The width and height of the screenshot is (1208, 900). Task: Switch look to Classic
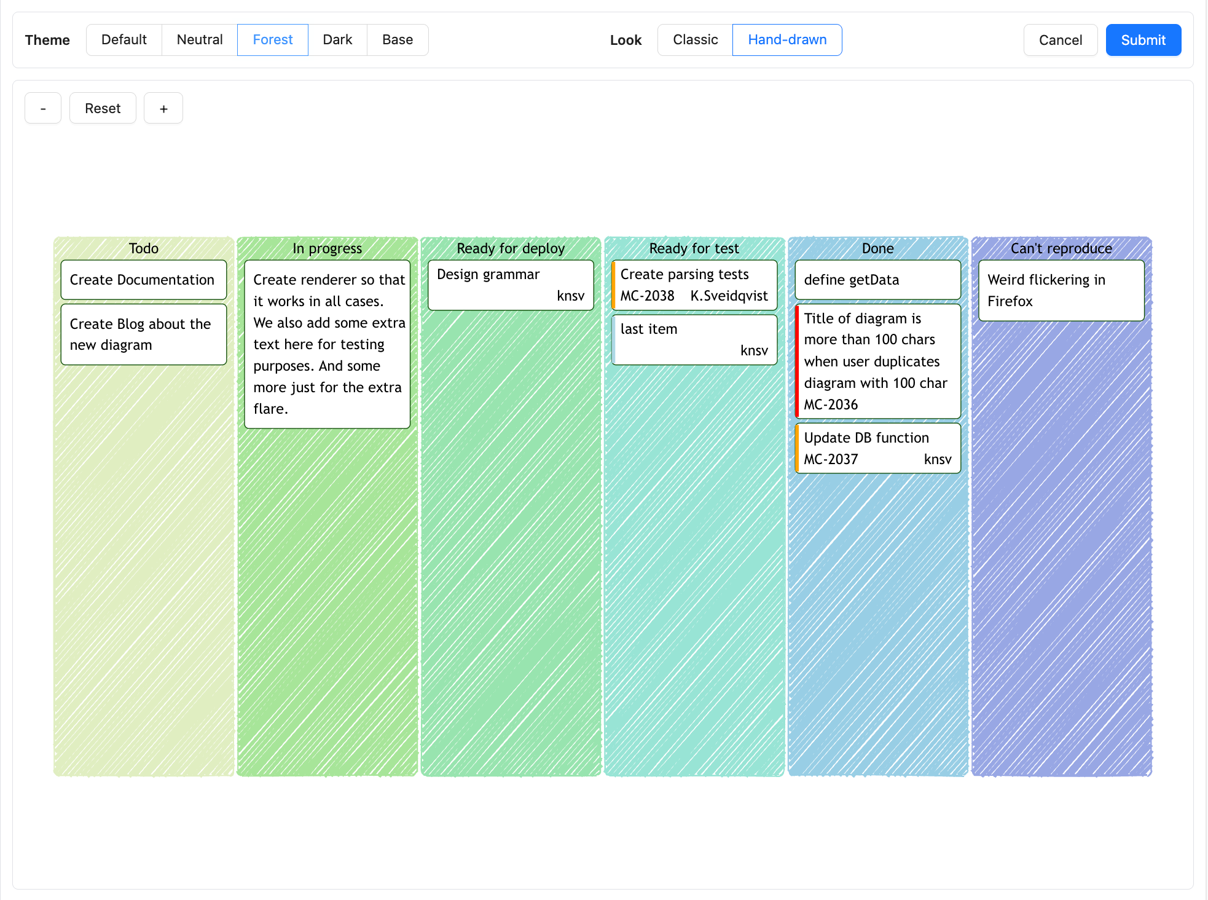click(x=693, y=40)
